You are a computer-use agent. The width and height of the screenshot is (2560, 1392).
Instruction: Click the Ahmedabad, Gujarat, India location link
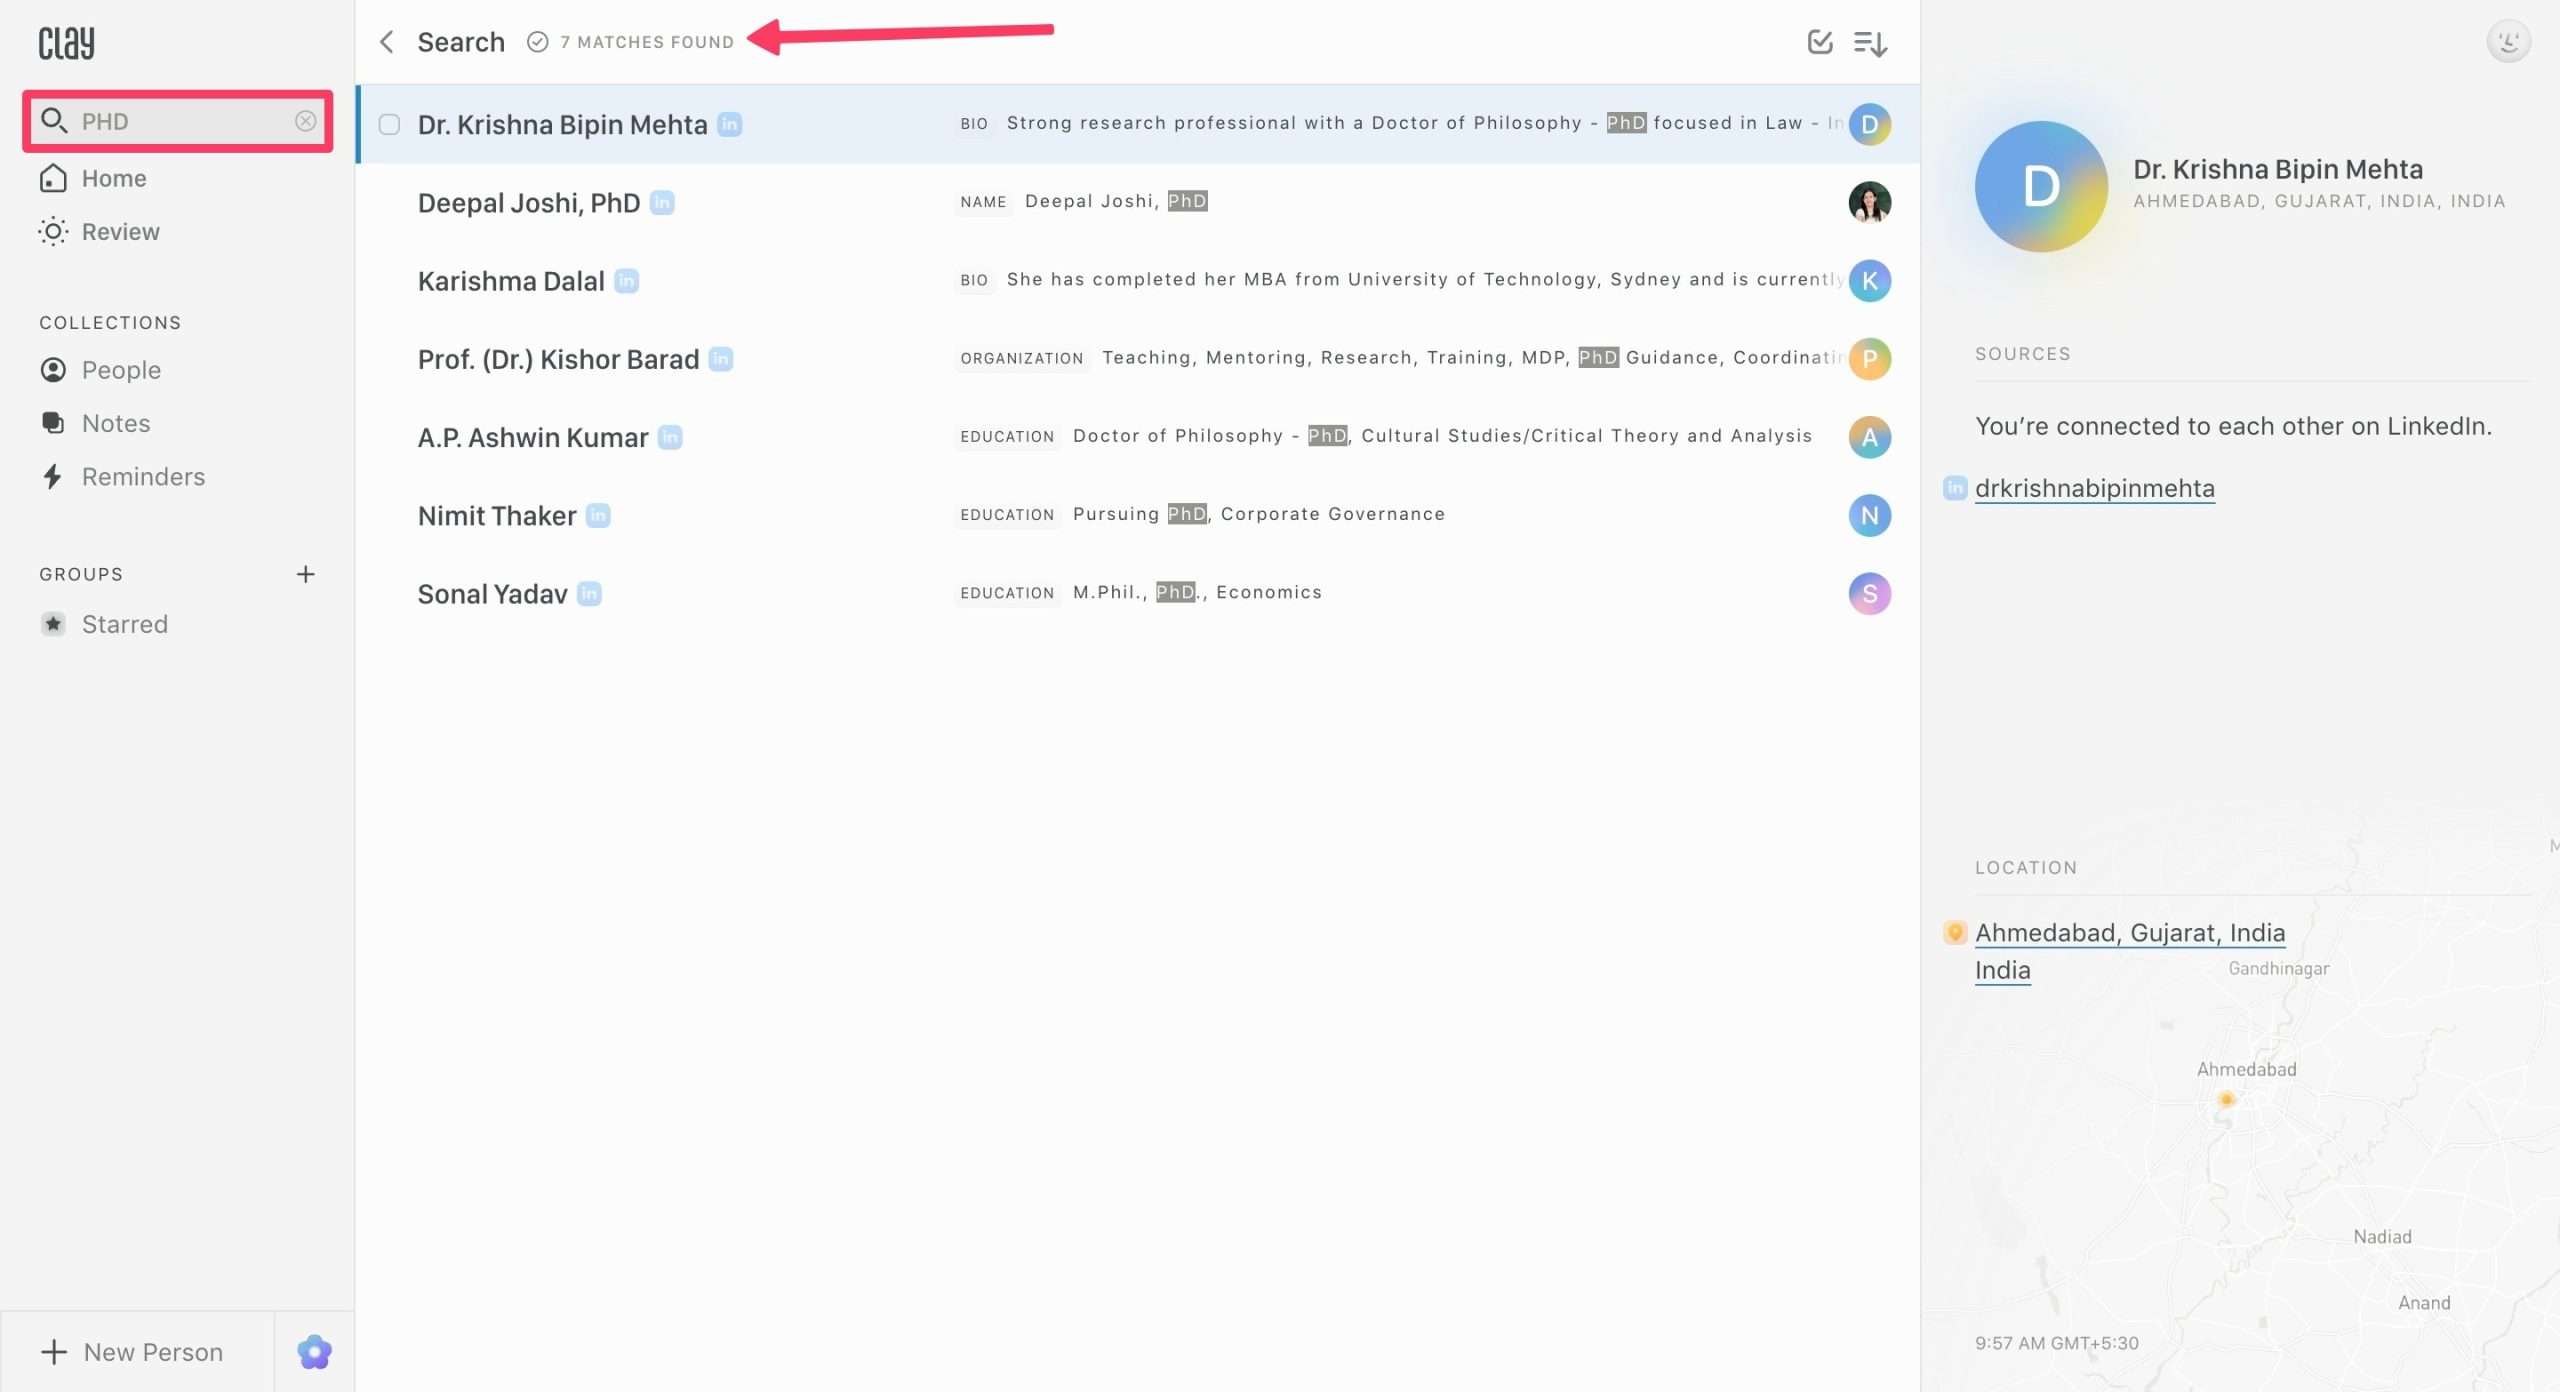2130,932
